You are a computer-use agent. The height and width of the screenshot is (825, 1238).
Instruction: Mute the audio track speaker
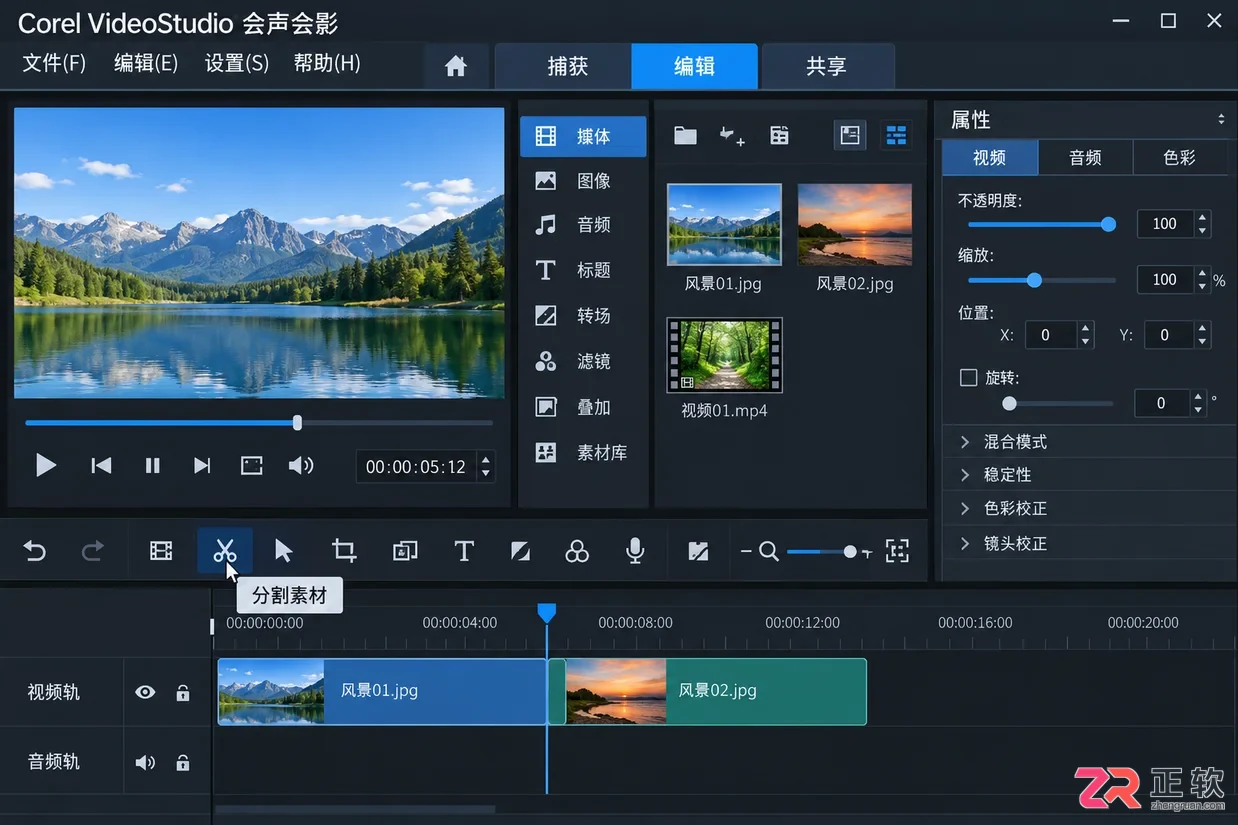coord(146,762)
